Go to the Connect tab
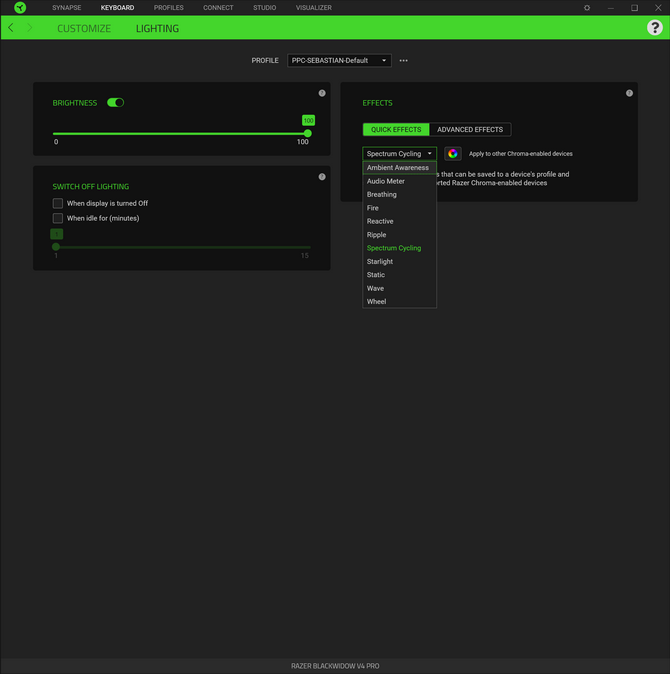 218,8
